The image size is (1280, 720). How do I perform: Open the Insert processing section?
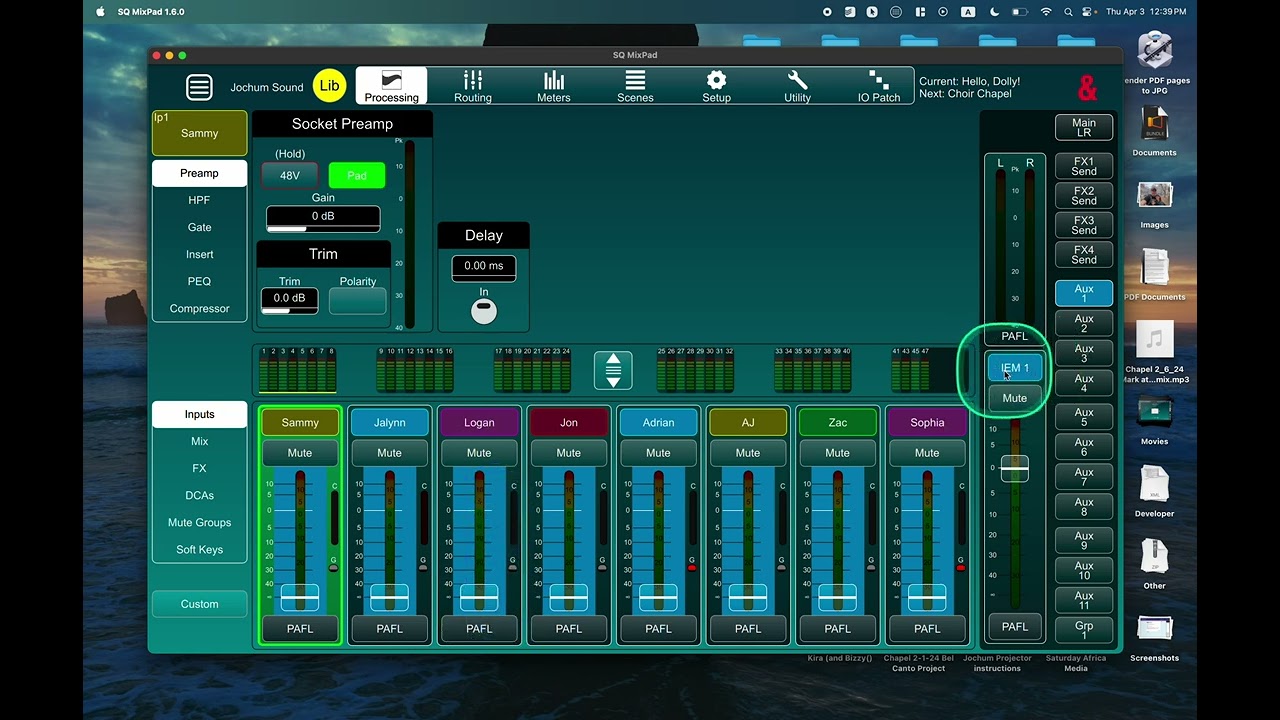pos(199,254)
